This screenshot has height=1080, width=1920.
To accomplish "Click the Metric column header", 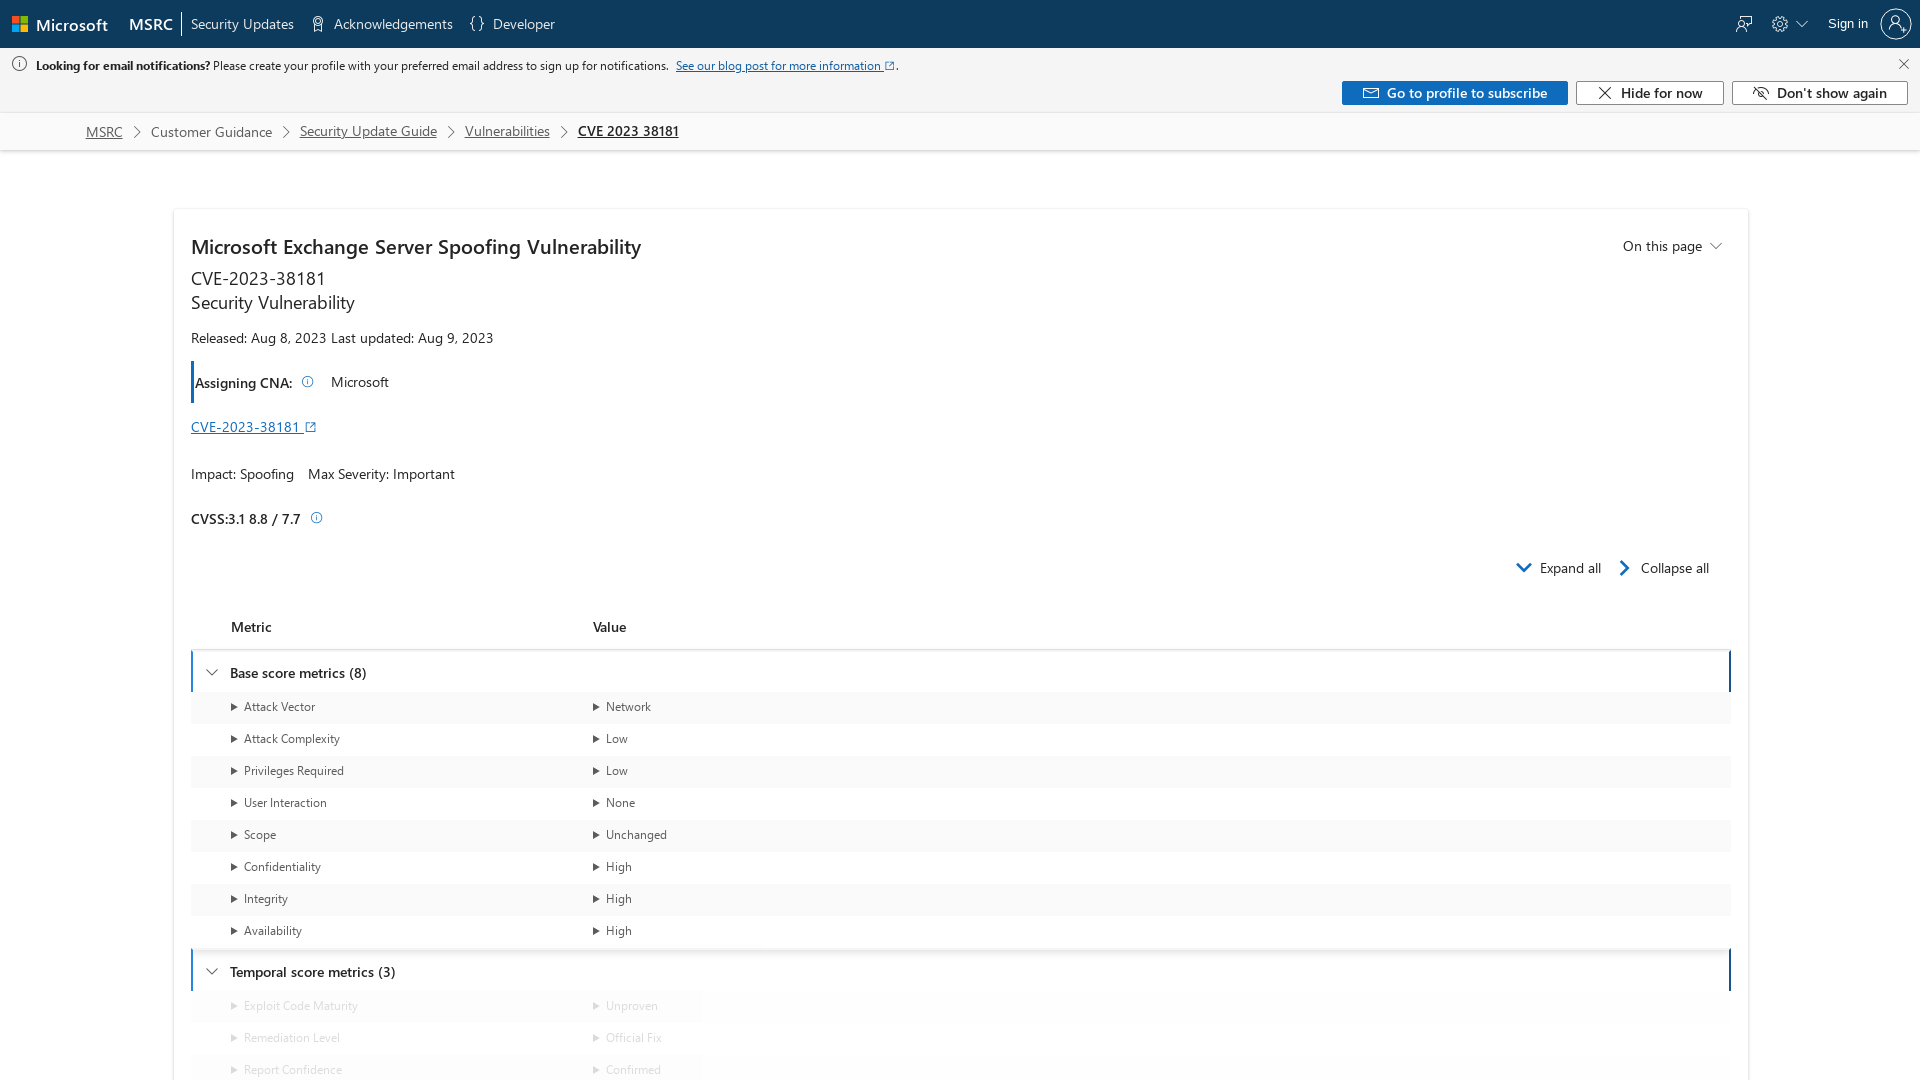I will click(251, 627).
